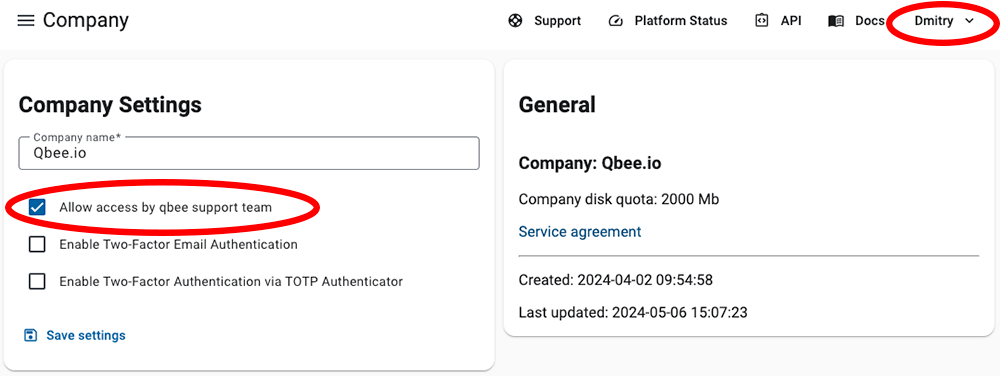Image resolution: width=1000 pixels, height=376 pixels.
Task: Click the Company Settings heading
Action: [x=110, y=105]
